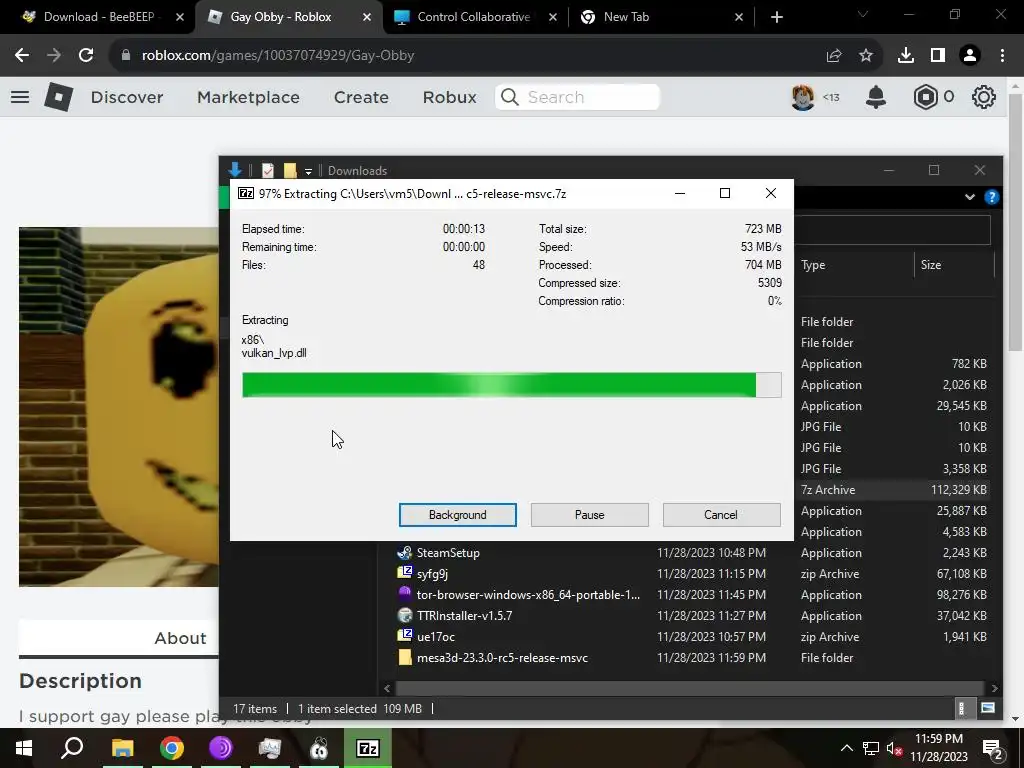Open Discover in Roblox nav
This screenshot has width=1024, height=768.
(127, 97)
